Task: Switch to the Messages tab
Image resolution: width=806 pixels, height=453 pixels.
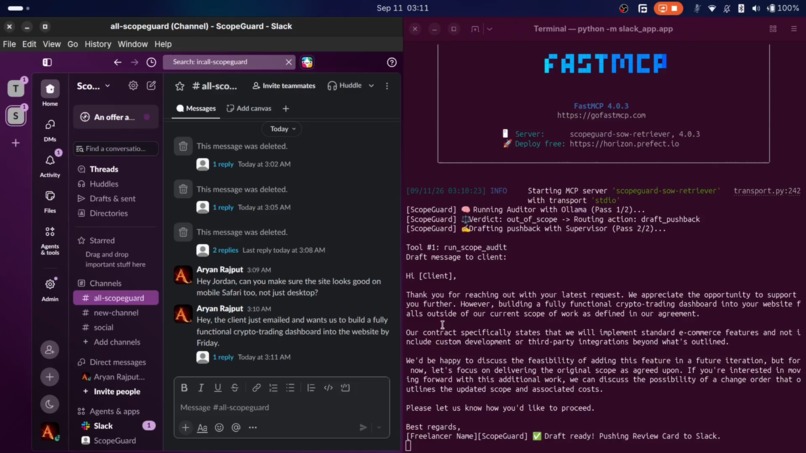Action: point(196,108)
